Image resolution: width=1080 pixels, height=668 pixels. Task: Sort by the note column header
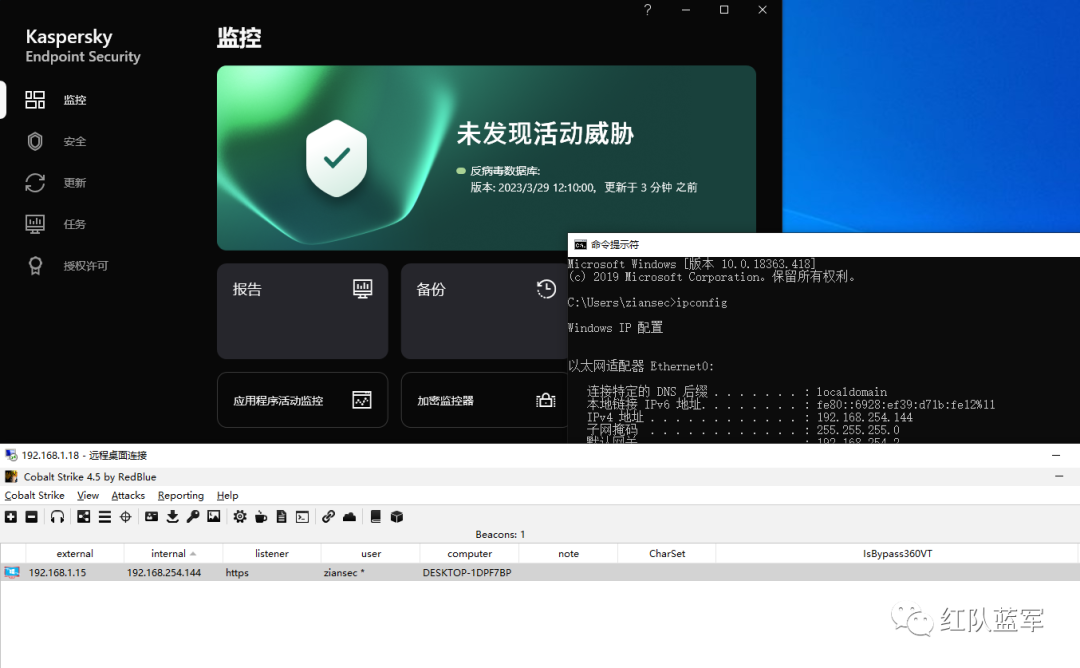[568, 553]
